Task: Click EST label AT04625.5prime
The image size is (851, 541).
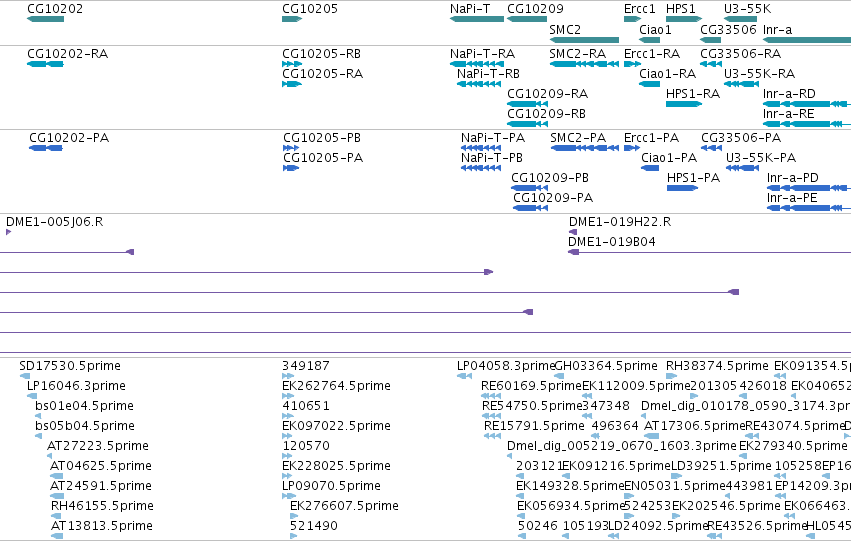Action: coord(101,466)
